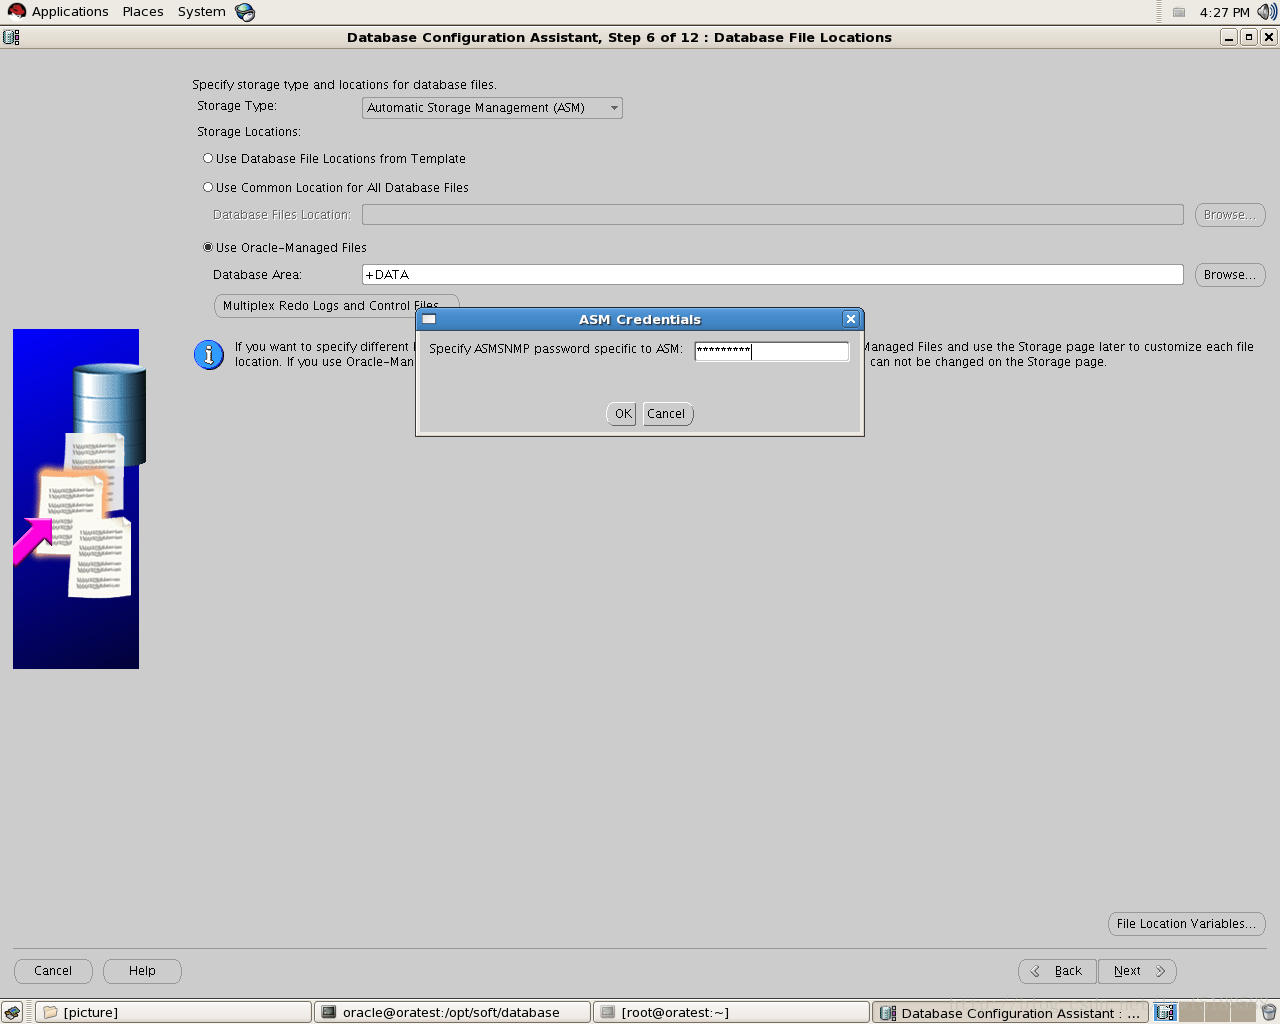
Task: Open ASM Credentials dialog window menu icon
Action: [429, 319]
